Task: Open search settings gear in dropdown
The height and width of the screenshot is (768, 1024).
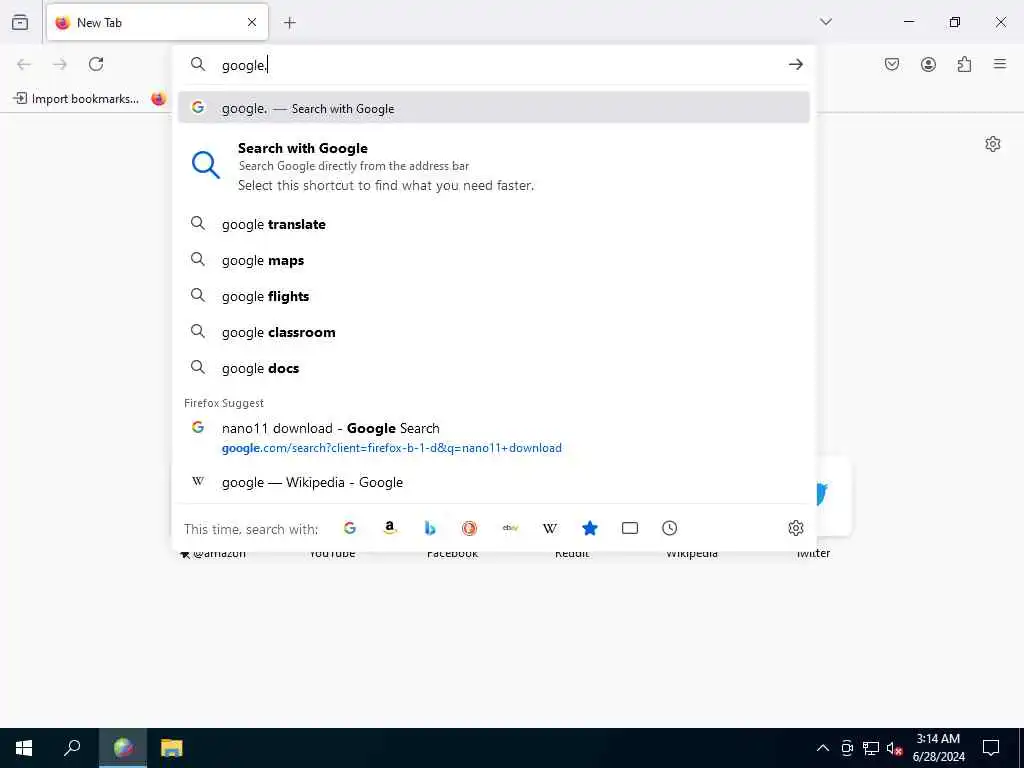Action: pos(795,528)
